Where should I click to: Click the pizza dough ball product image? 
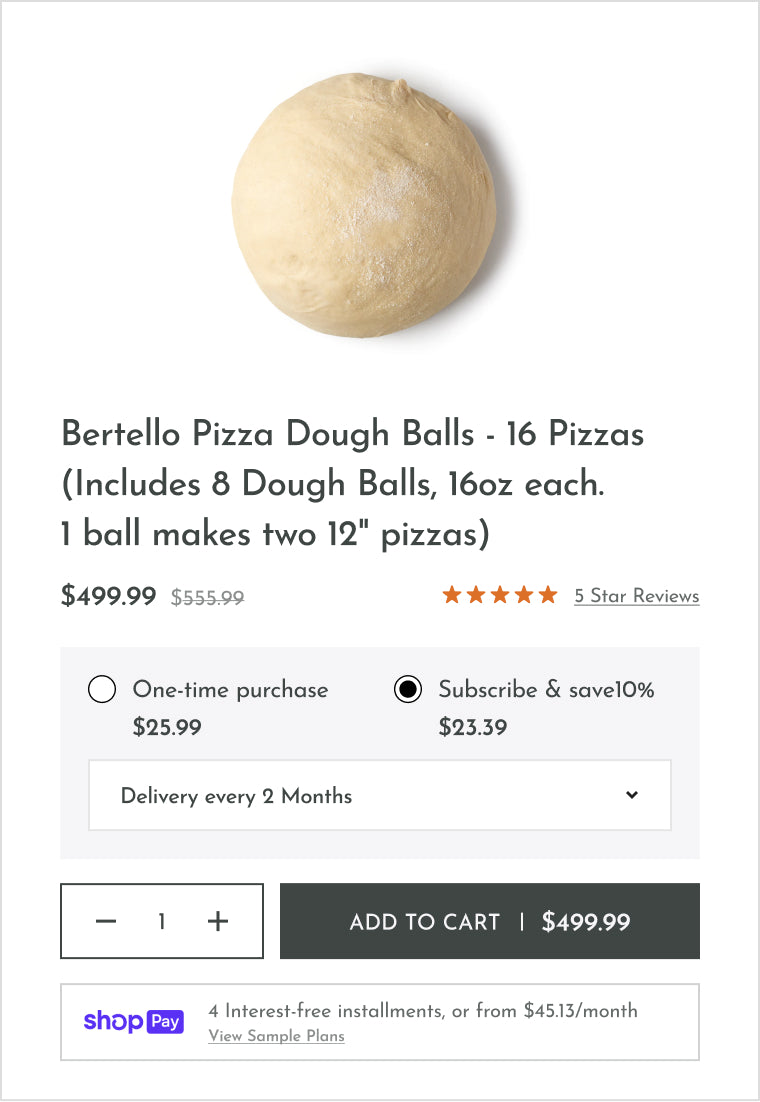tap(364, 206)
